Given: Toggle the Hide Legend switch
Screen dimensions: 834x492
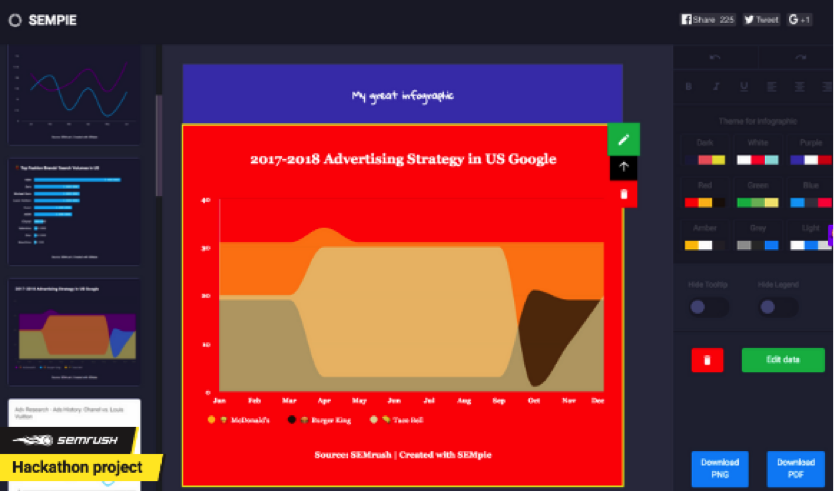Looking at the screenshot, I should coord(778,307).
